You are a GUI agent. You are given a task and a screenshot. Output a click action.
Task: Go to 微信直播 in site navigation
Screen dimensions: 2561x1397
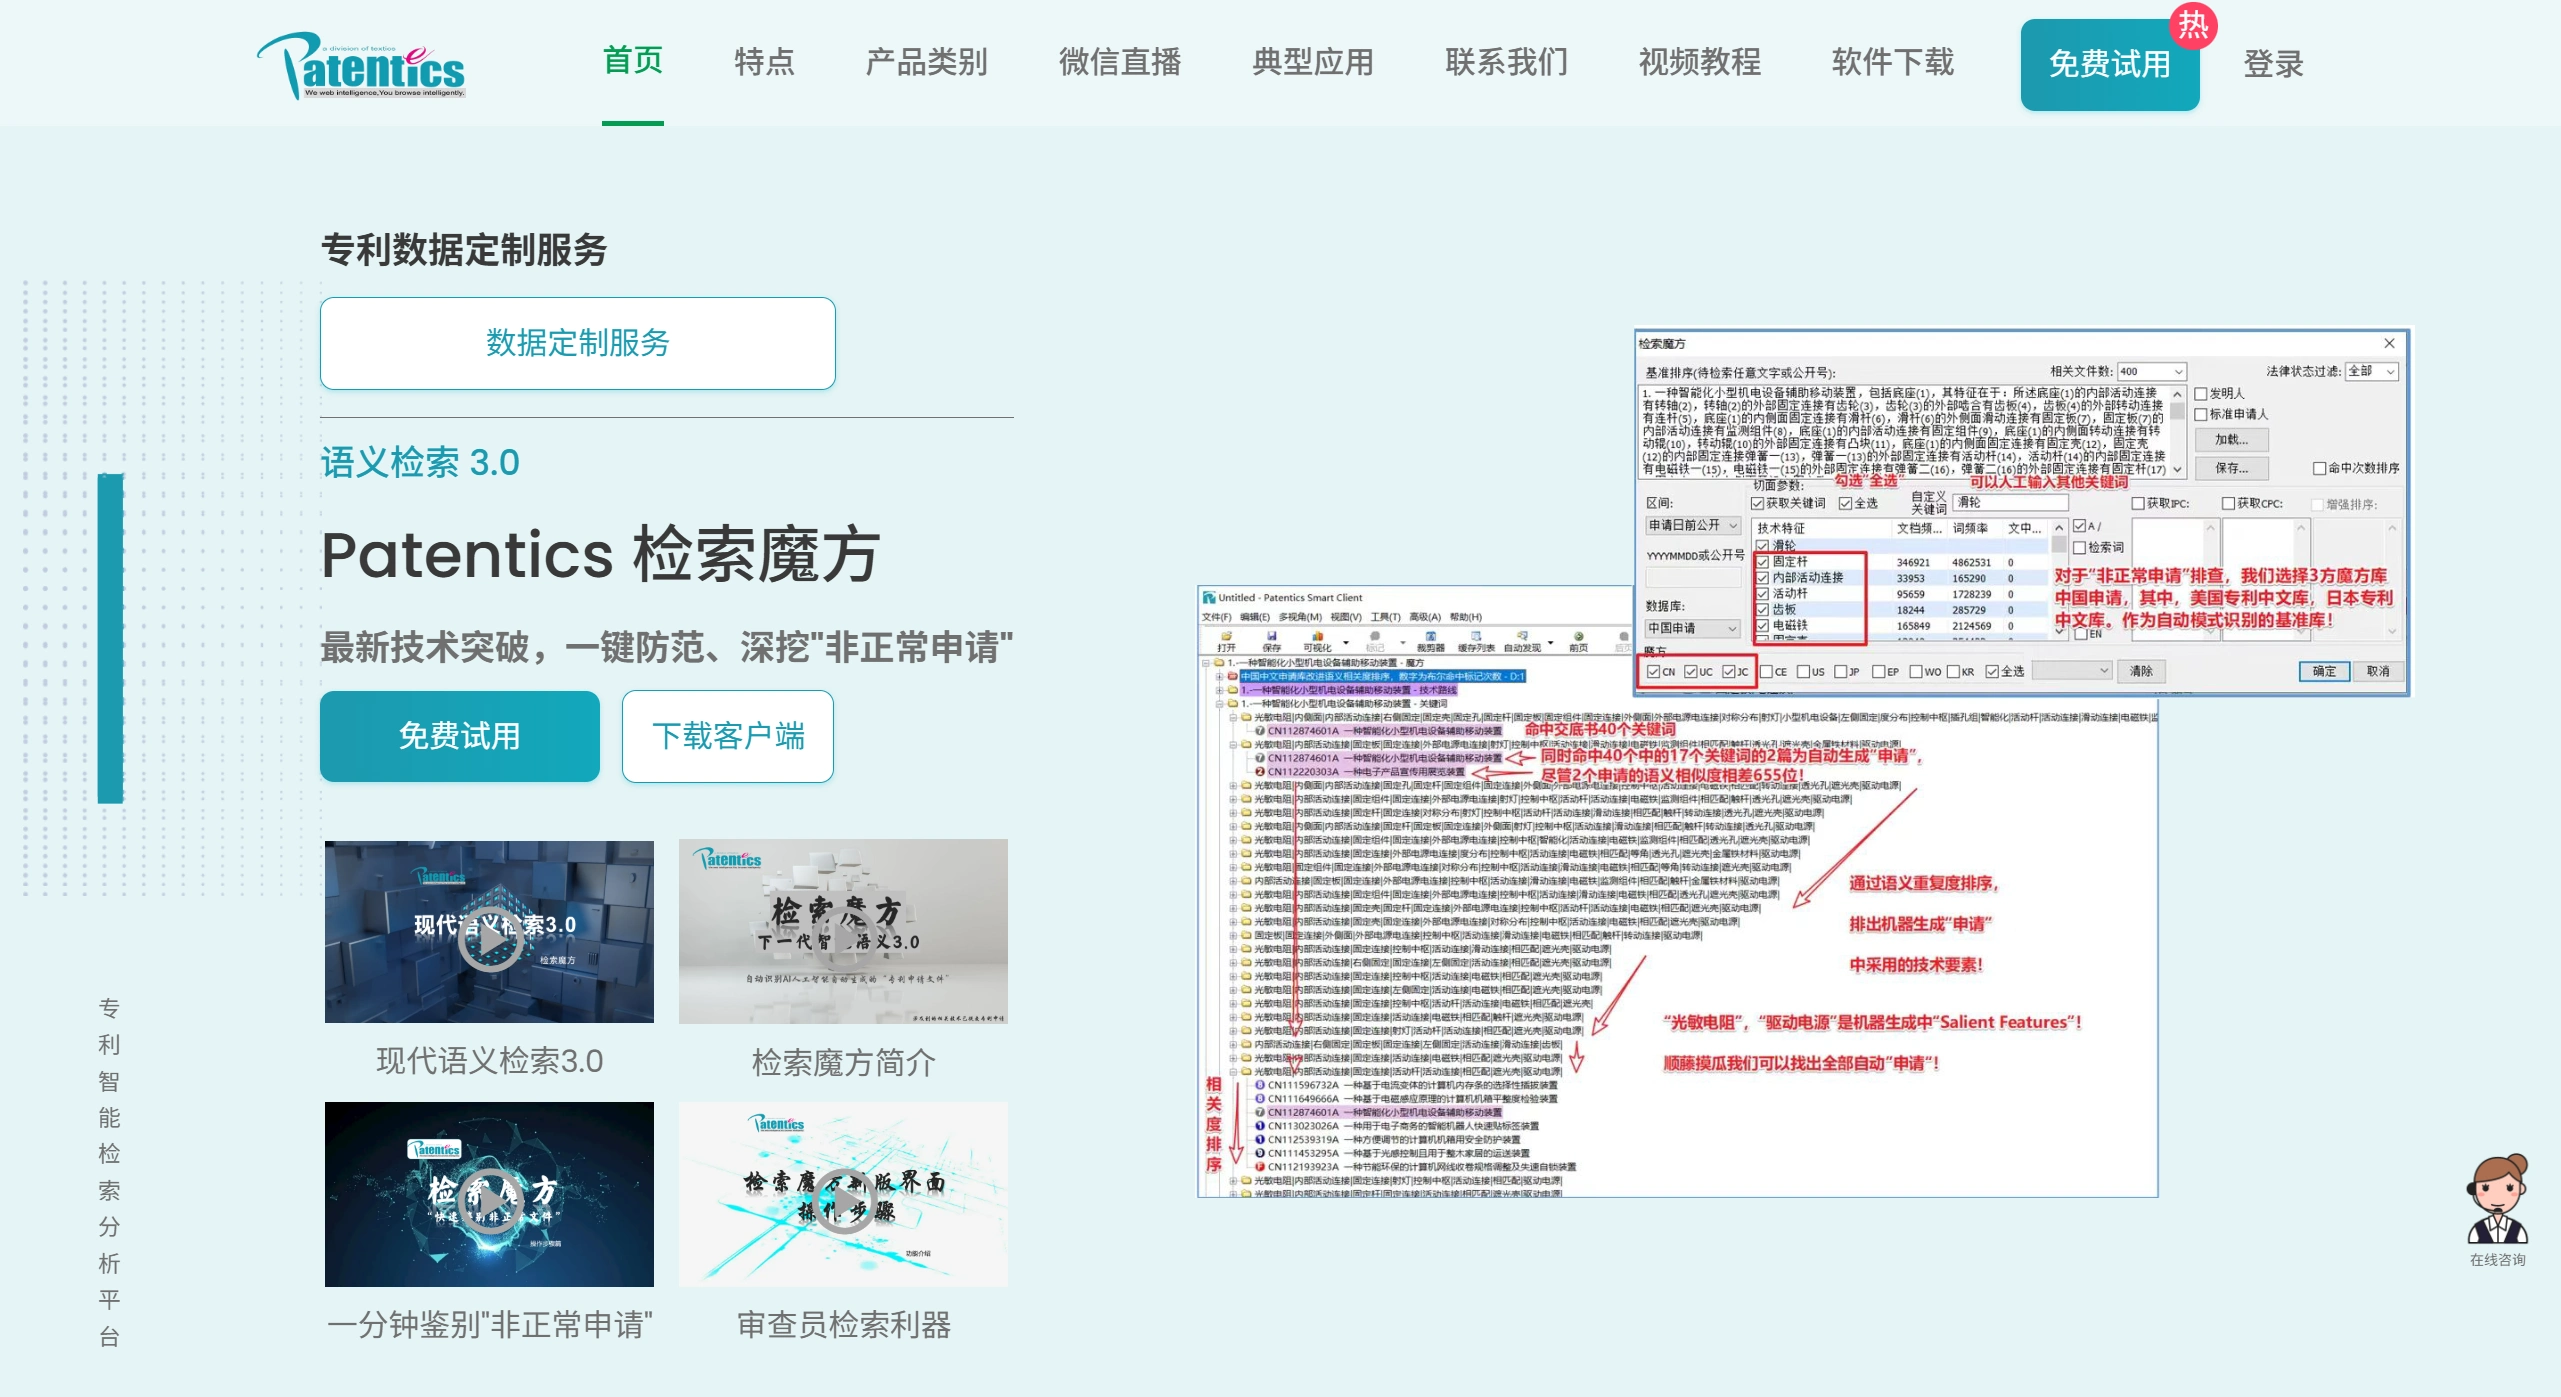coord(1120,62)
